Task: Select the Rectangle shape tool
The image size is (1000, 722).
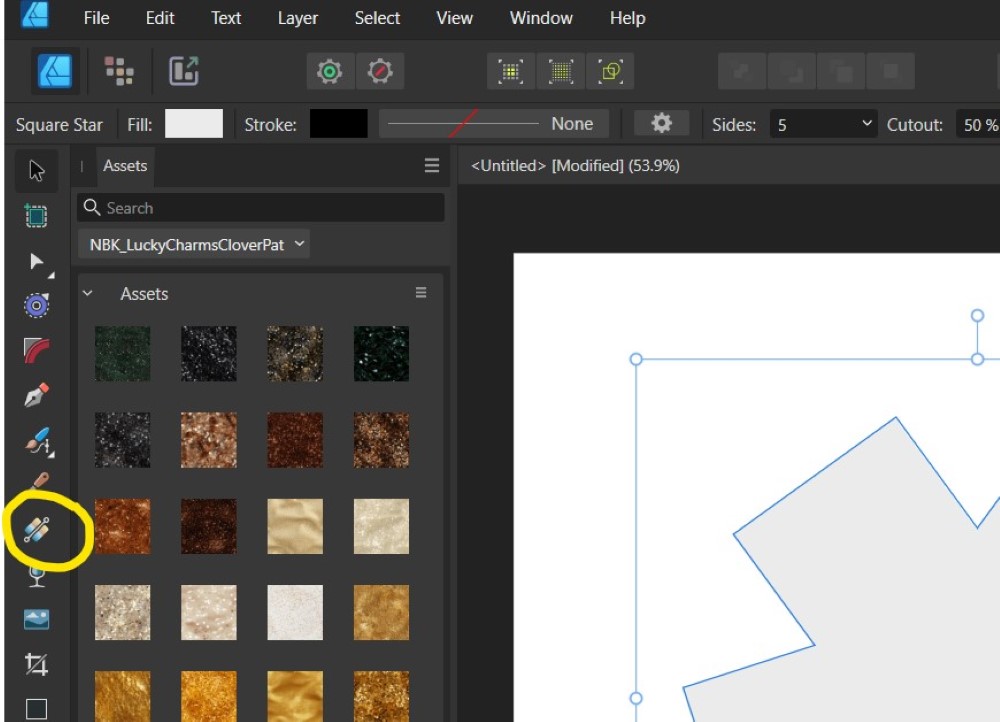Action: [36, 709]
